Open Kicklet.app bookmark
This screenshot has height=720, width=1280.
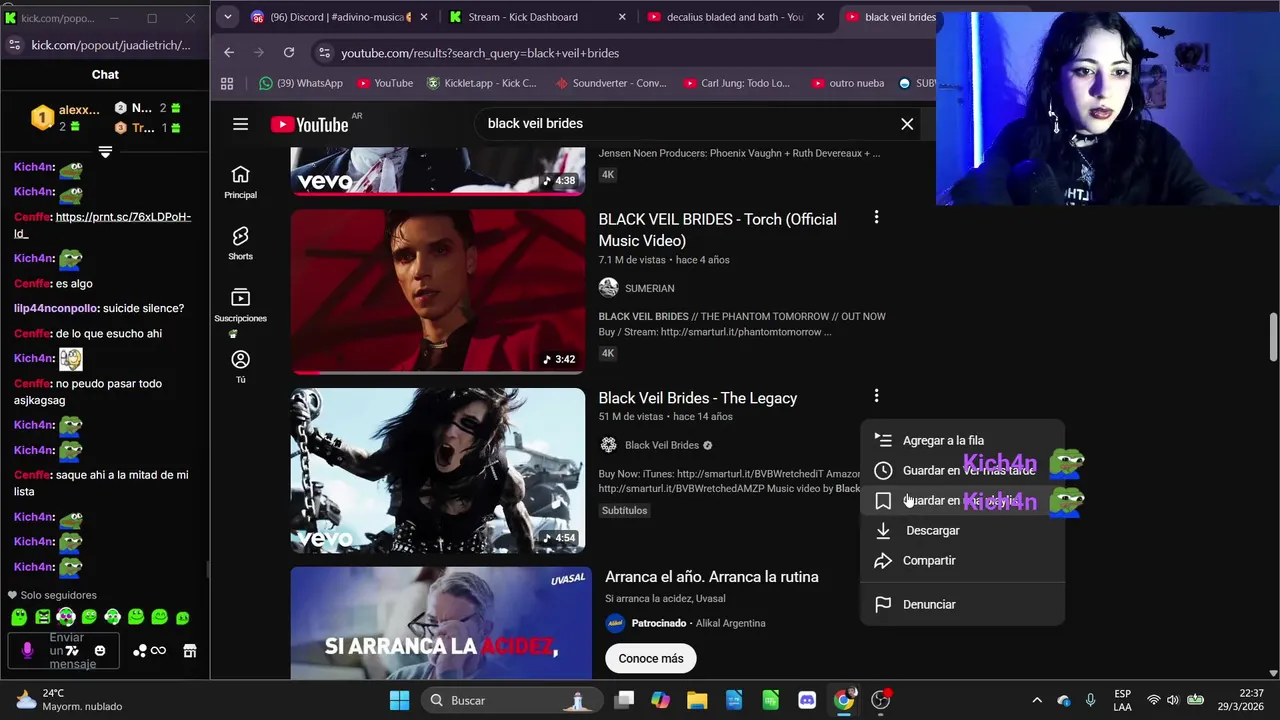tap(481, 83)
